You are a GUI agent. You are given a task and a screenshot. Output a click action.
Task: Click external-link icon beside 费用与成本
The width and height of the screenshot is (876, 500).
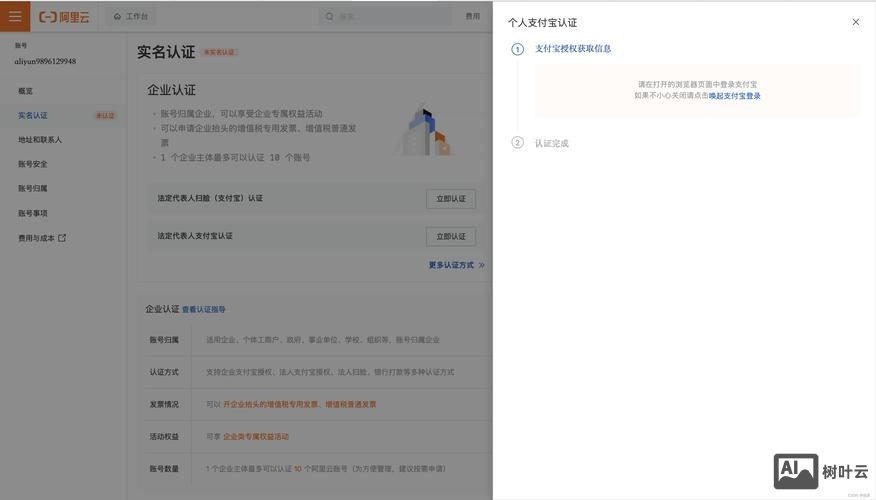pos(62,237)
